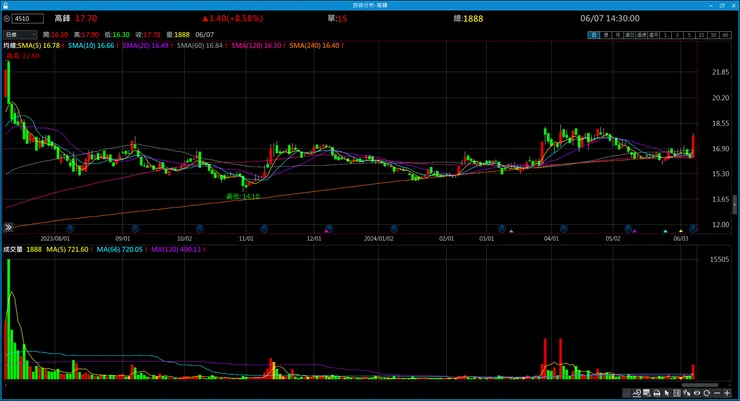Screen dimensions: 740x401
Task: Click the SMA(10) 16.66 label
Action: coord(93,46)
